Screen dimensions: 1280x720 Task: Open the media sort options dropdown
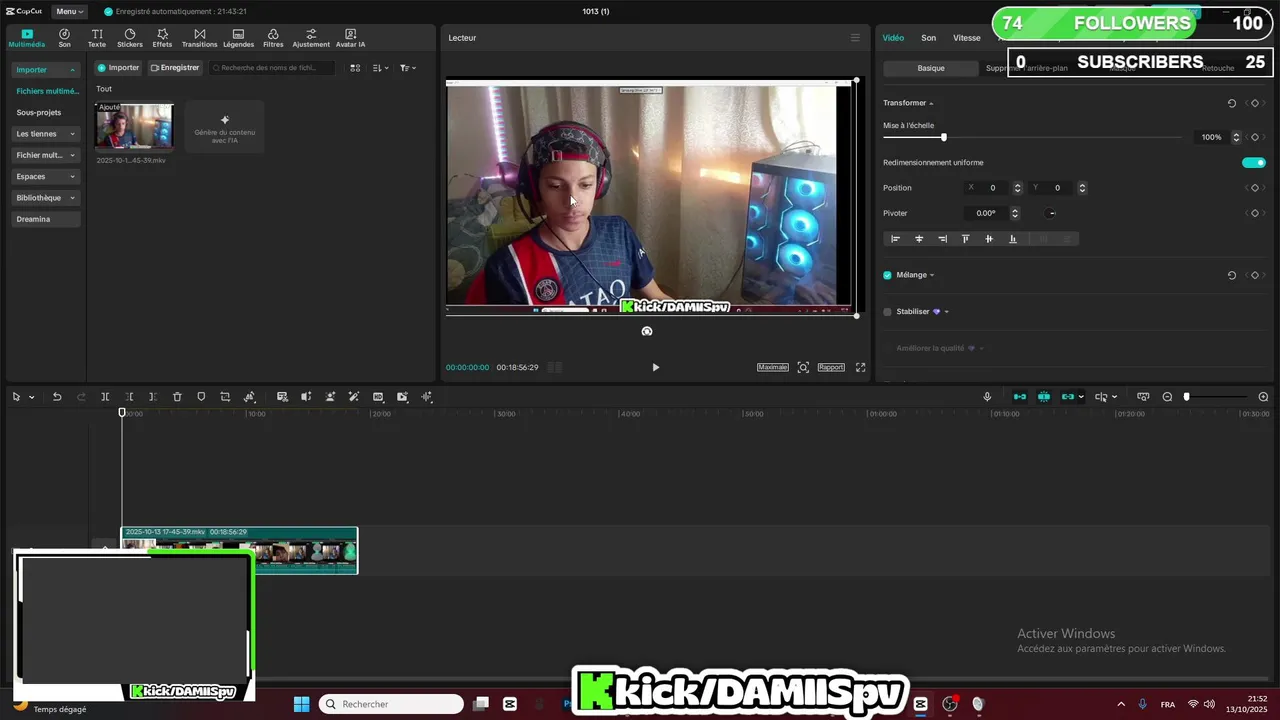coord(380,68)
